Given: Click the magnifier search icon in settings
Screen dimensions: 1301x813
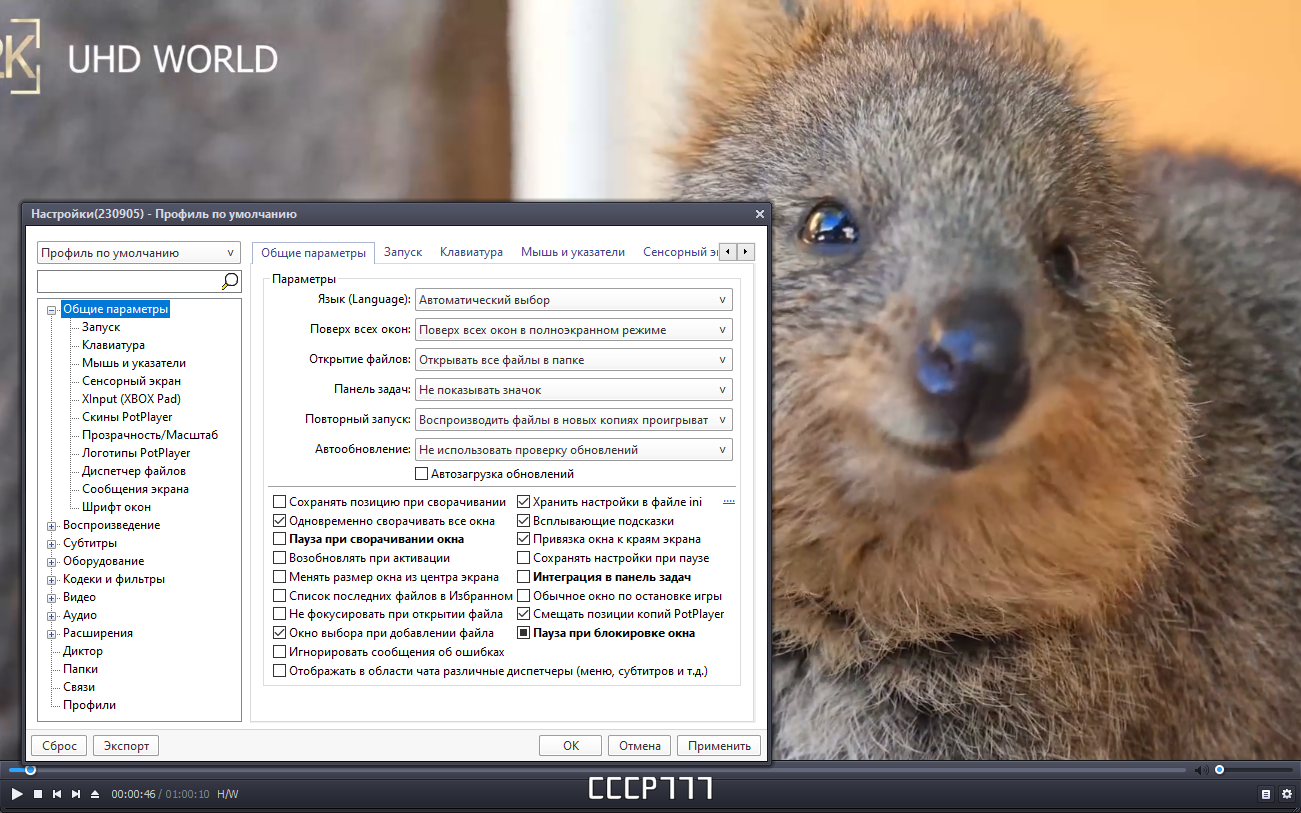Looking at the screenshot, I should 230,281.
